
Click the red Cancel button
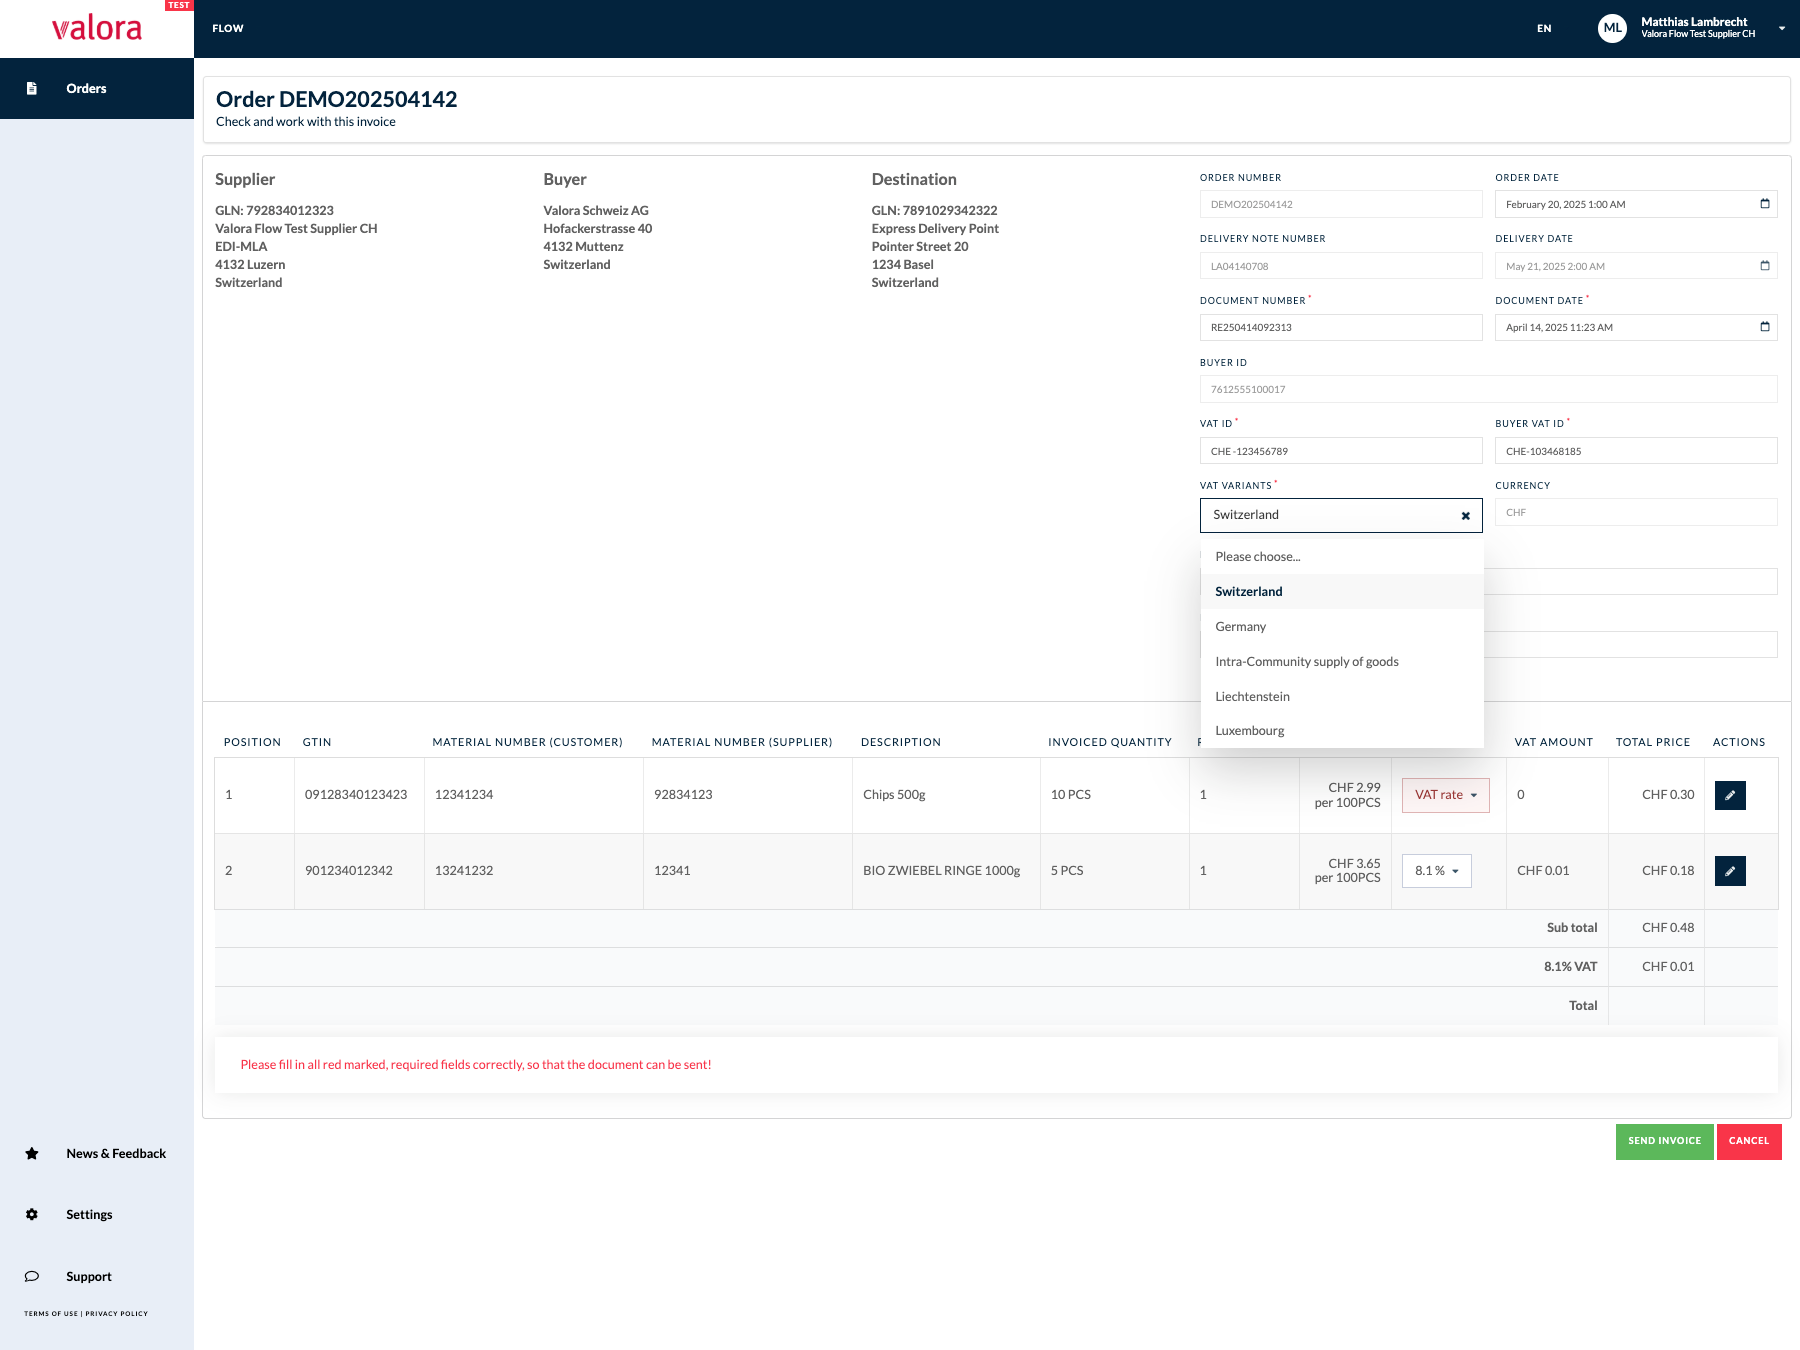[x=1749, y=1142]
